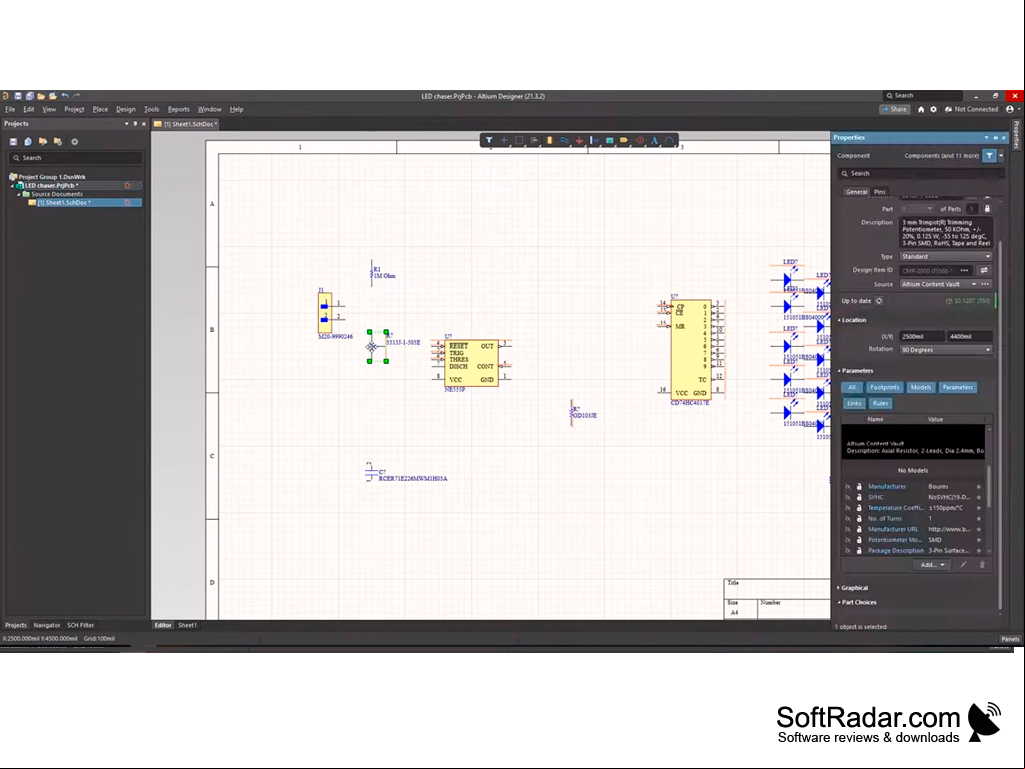Toggle lock for Temperature Coefficient parameter

point(859,507)
